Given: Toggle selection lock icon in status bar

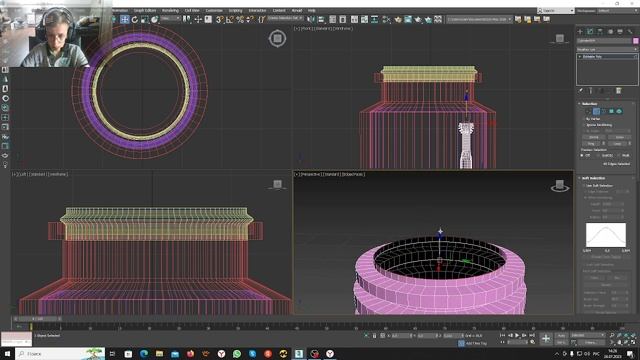Looking at the screenshot, I should click(x=374, y=336).
